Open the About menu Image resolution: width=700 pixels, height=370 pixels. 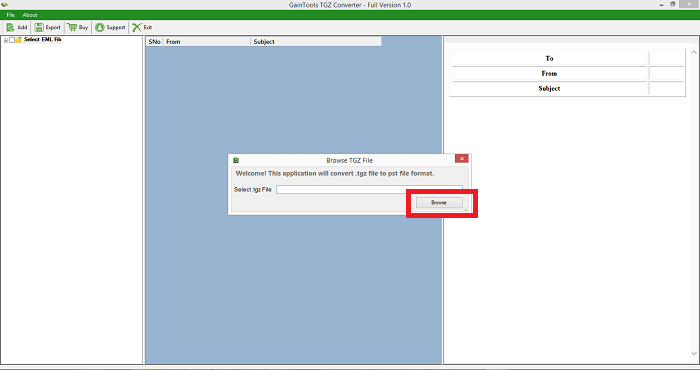30,15
